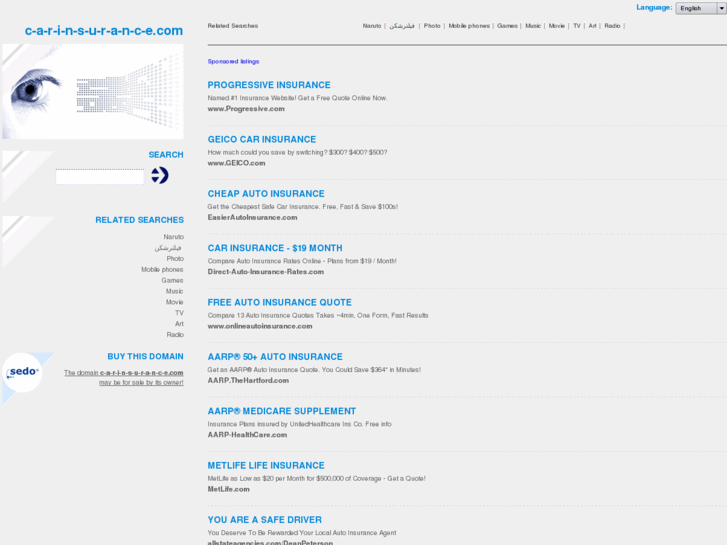Select Mobile phones in top related searches
Image resolution: width=727 pixels, height=545 pixels.
(x=469, y=26)
